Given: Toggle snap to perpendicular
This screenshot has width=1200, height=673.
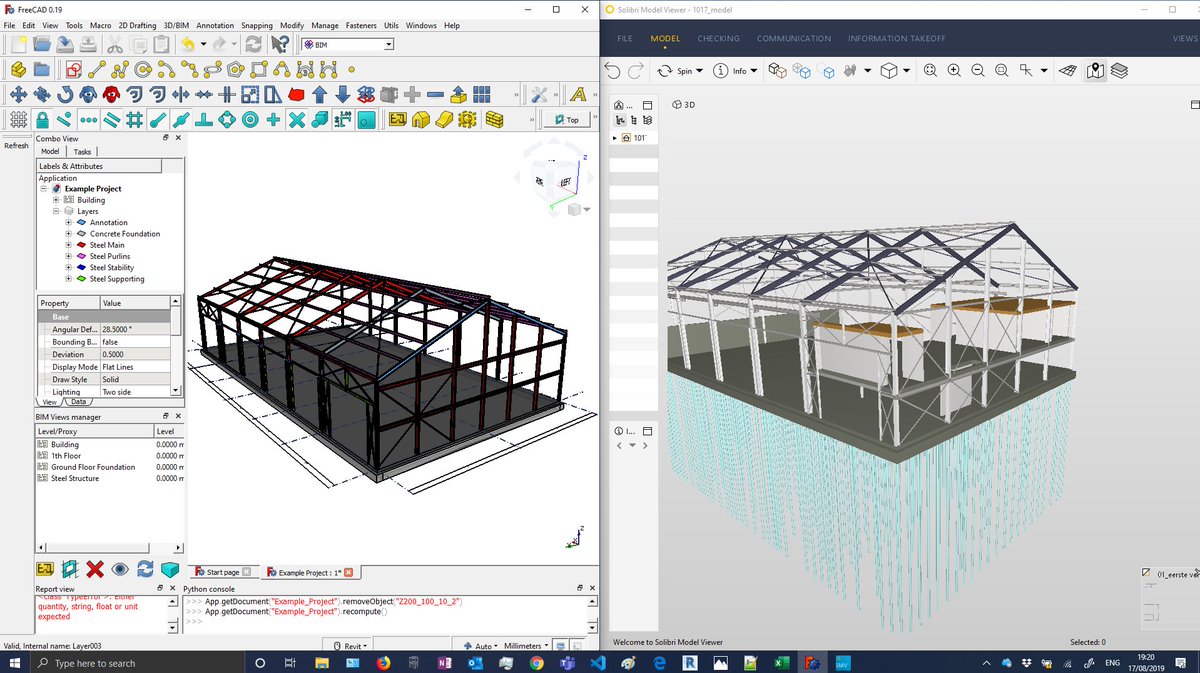Looking at the screenshot, I should click(x=204, y=120).
